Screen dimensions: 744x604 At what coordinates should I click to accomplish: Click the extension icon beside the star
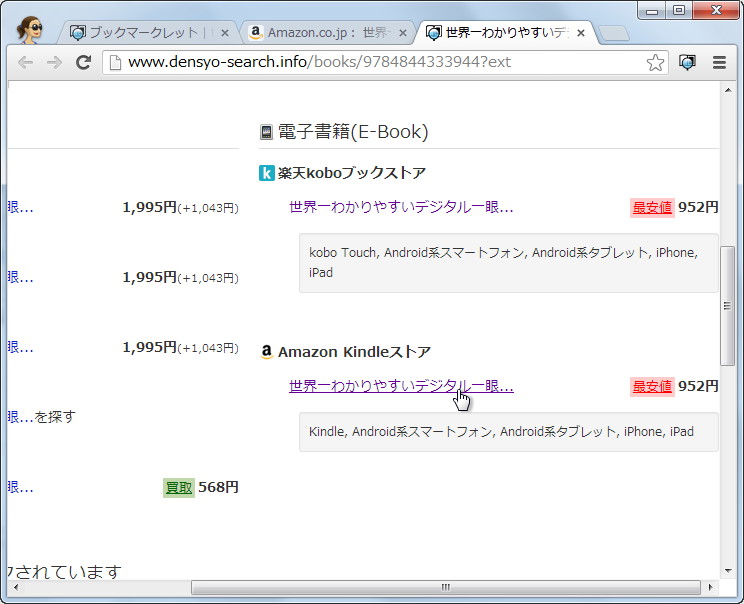click(x=687, y=62)
